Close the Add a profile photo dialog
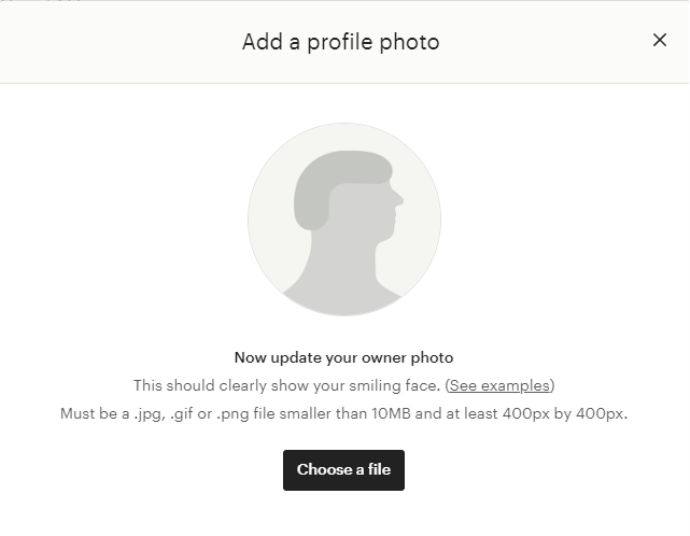Image resolution: width=690 pixels, height=536 pixels. pos(659,40)
